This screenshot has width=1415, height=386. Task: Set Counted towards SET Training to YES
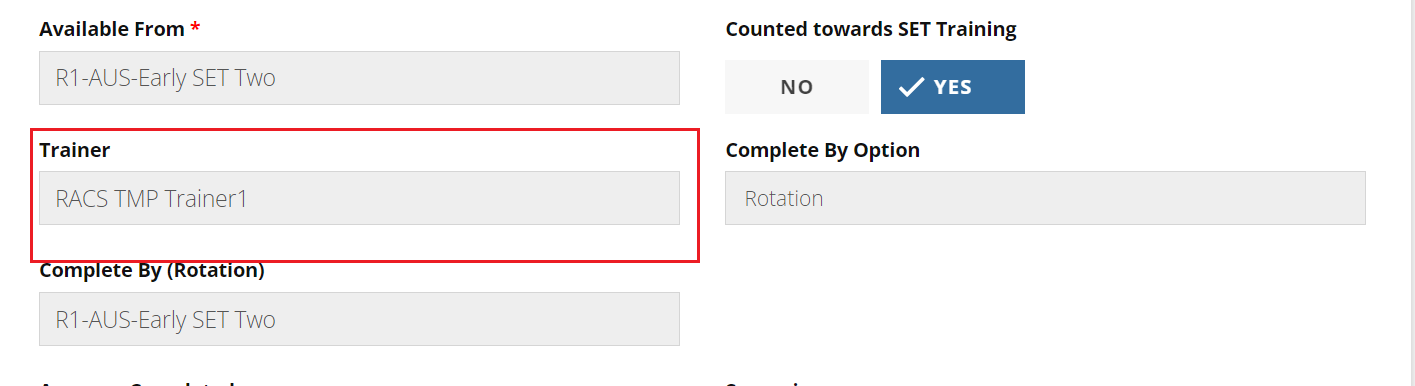tap(953, 87)
